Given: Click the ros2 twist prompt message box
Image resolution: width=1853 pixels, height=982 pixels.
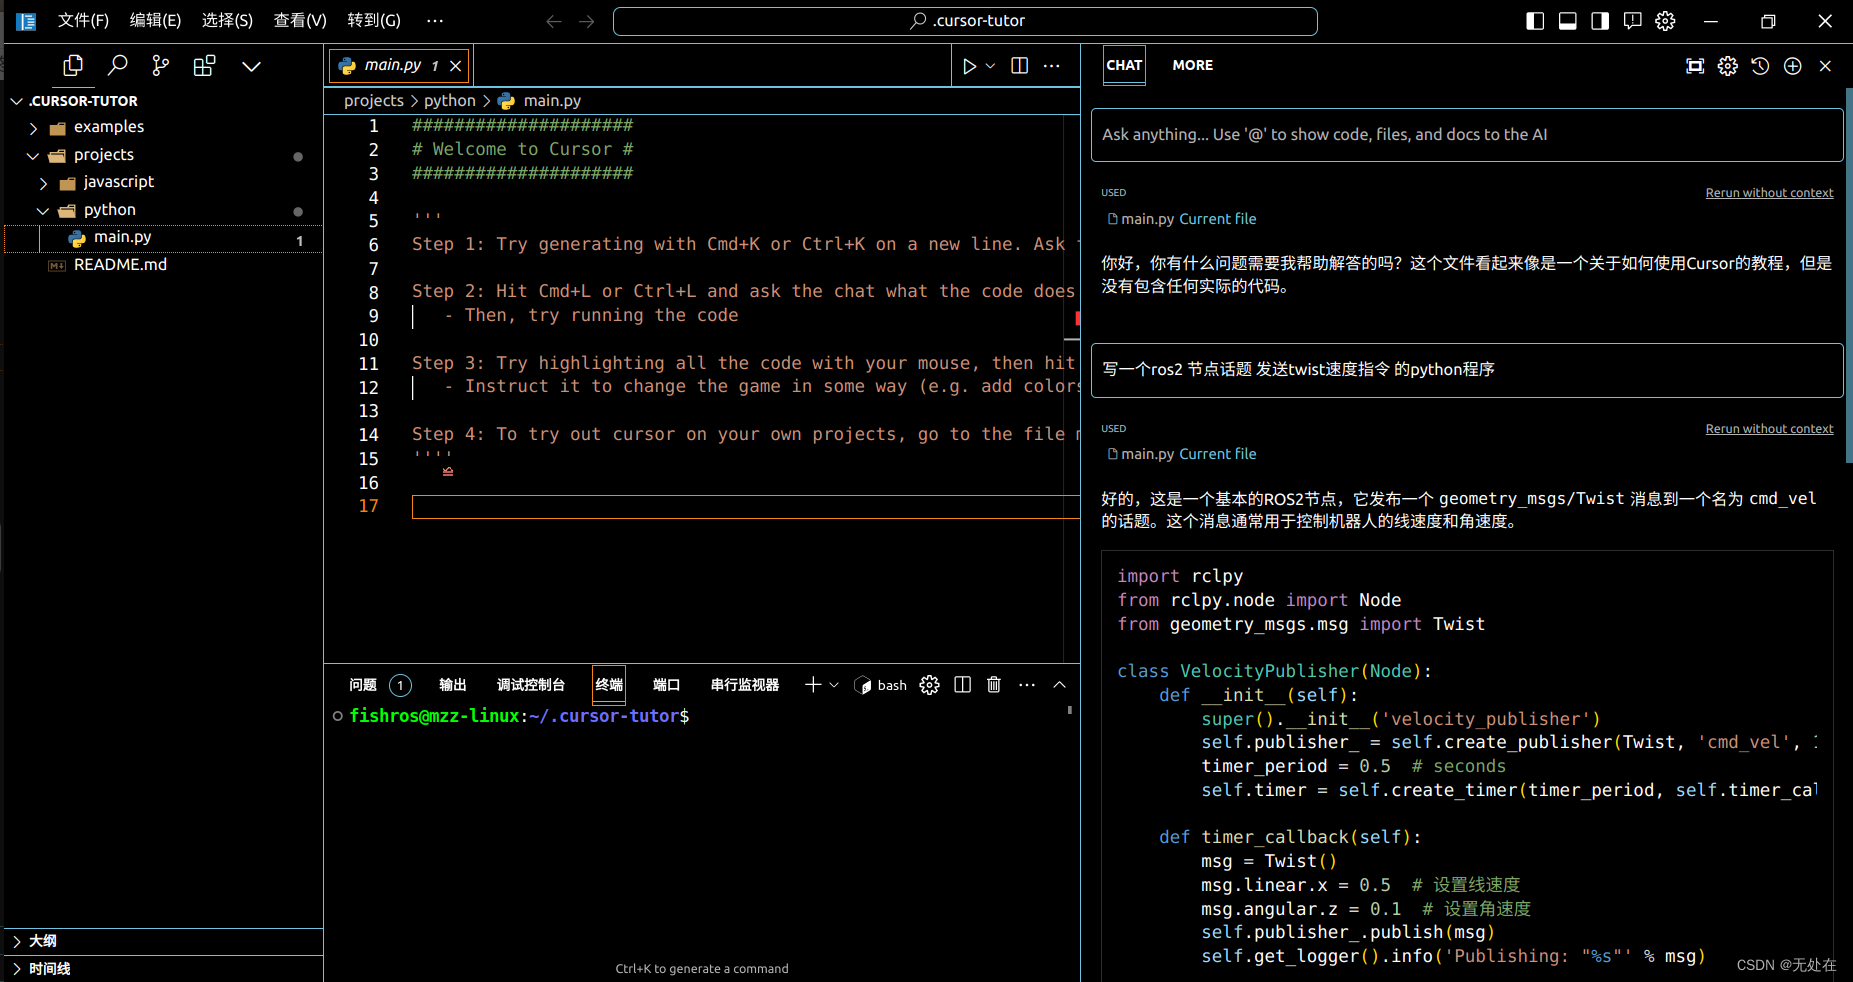Looking at the screenshot, I should (1467, 370).
